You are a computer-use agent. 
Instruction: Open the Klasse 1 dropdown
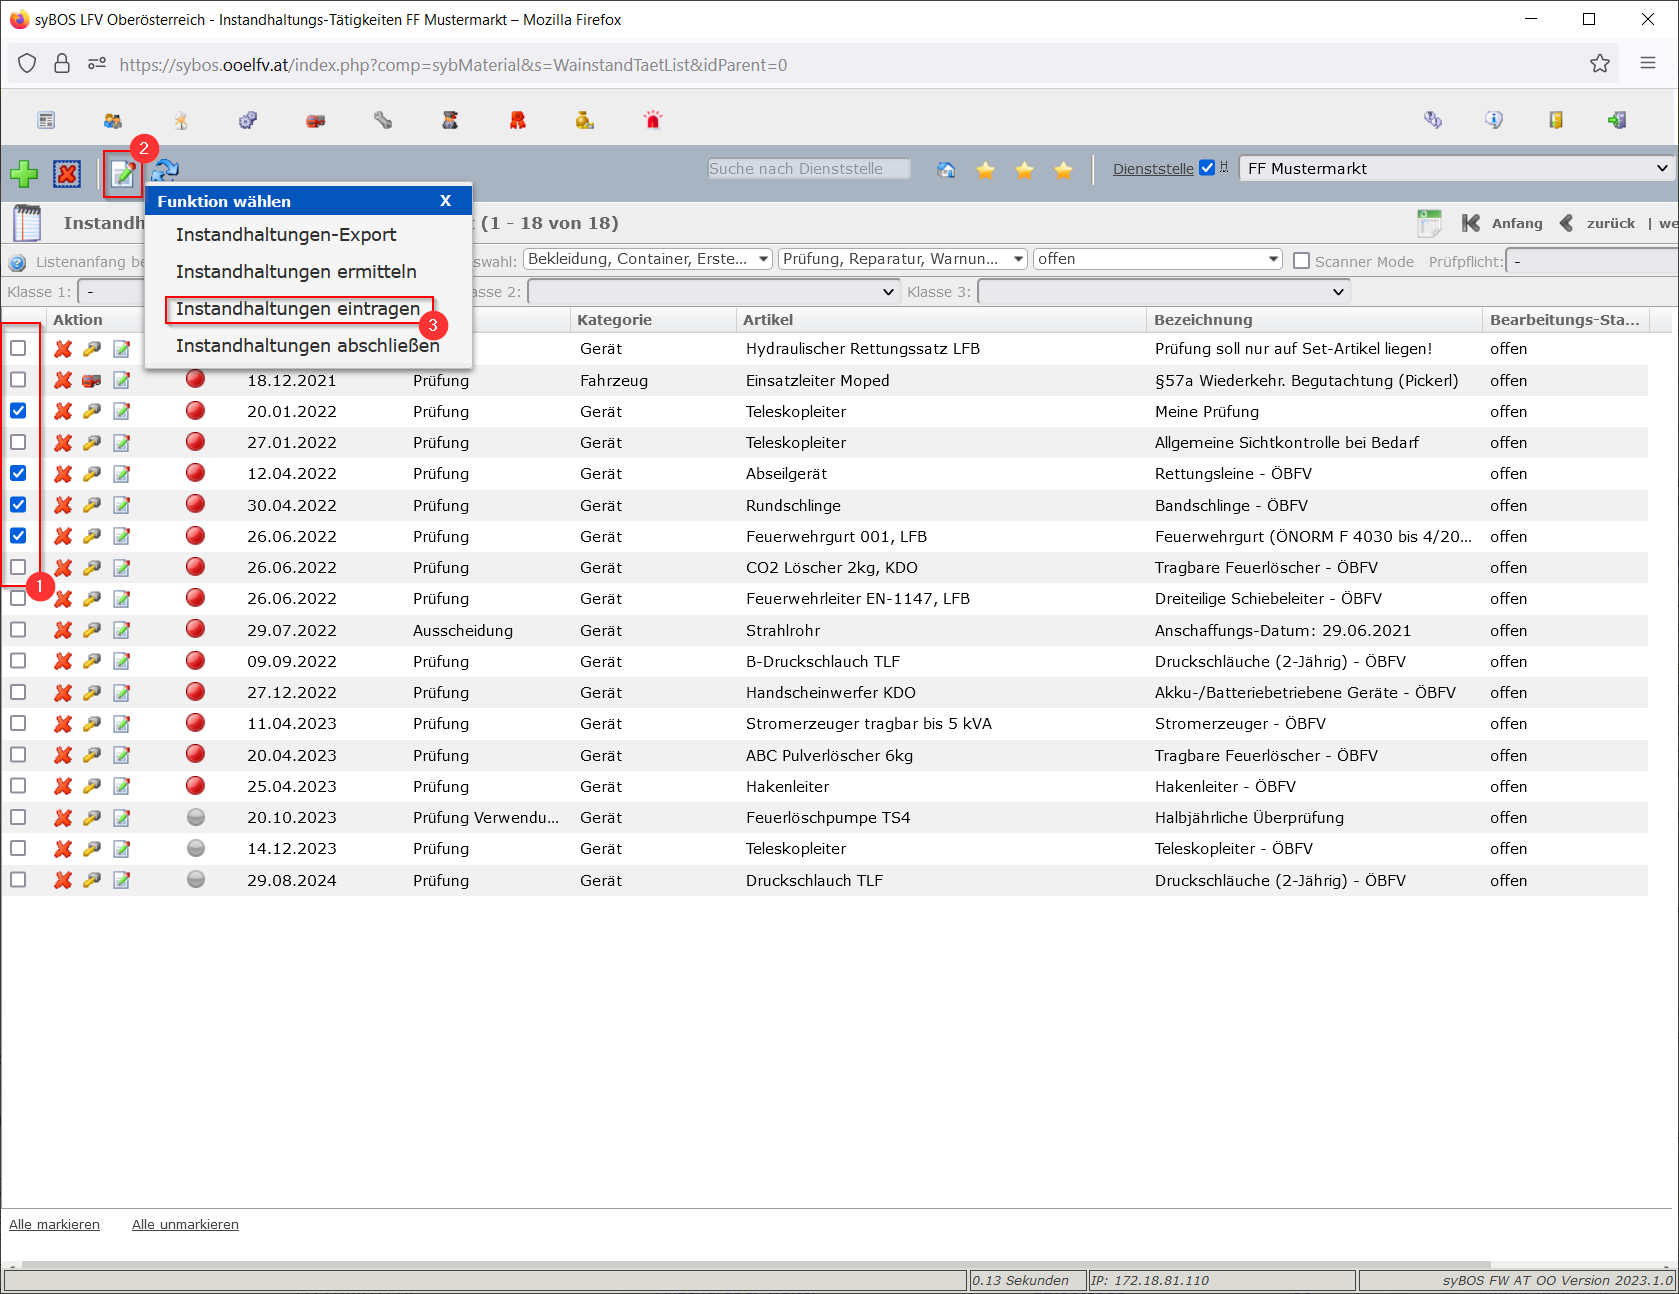pyautogui.click(x=112, y=292)
